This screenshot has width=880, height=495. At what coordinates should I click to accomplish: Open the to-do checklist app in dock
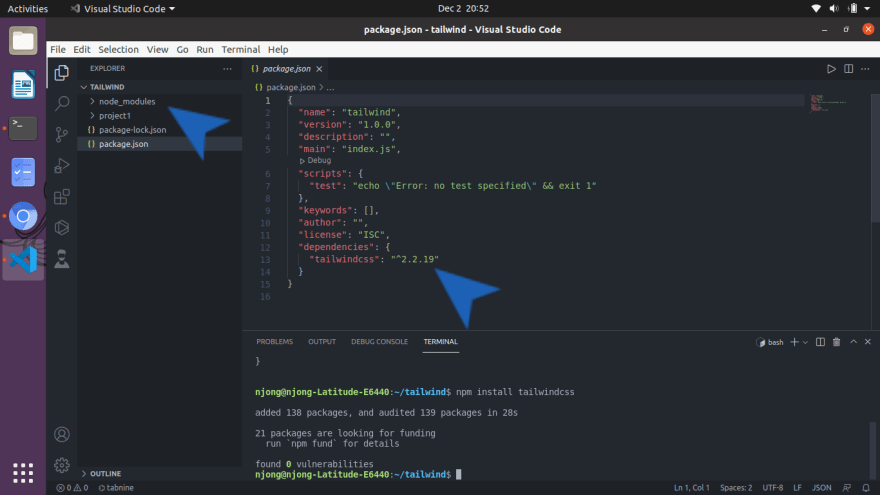pyautogui.click(x=23, y=172)
